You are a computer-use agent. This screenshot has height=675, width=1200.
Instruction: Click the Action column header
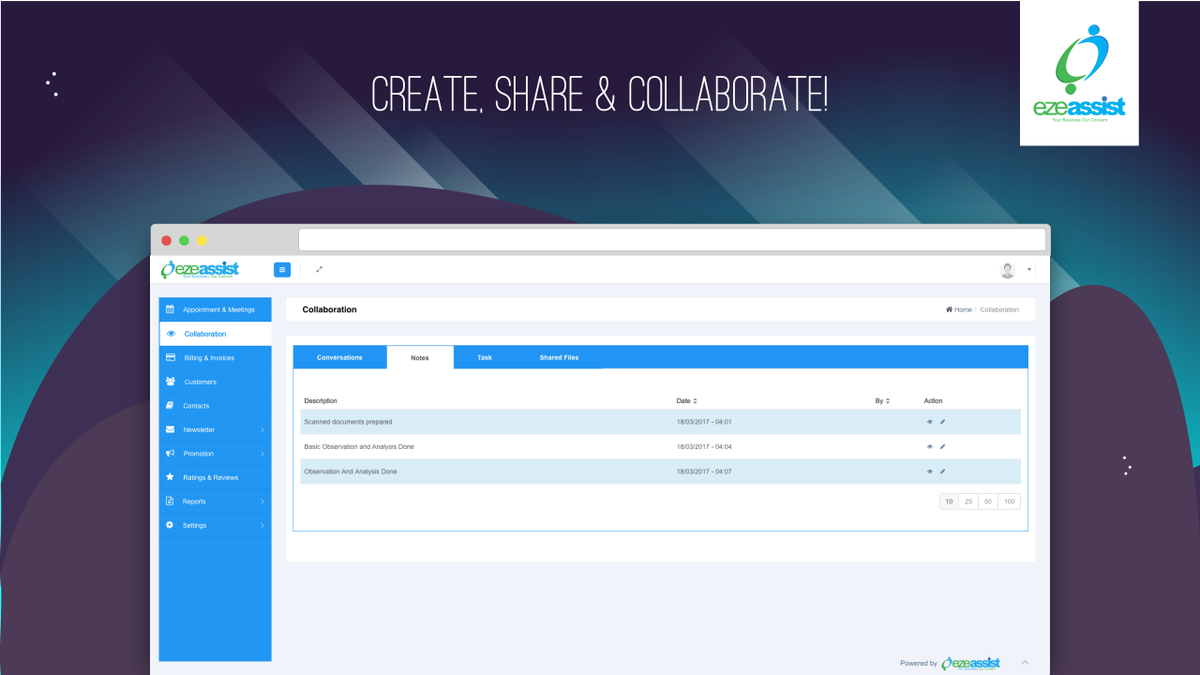click(933, 401)
